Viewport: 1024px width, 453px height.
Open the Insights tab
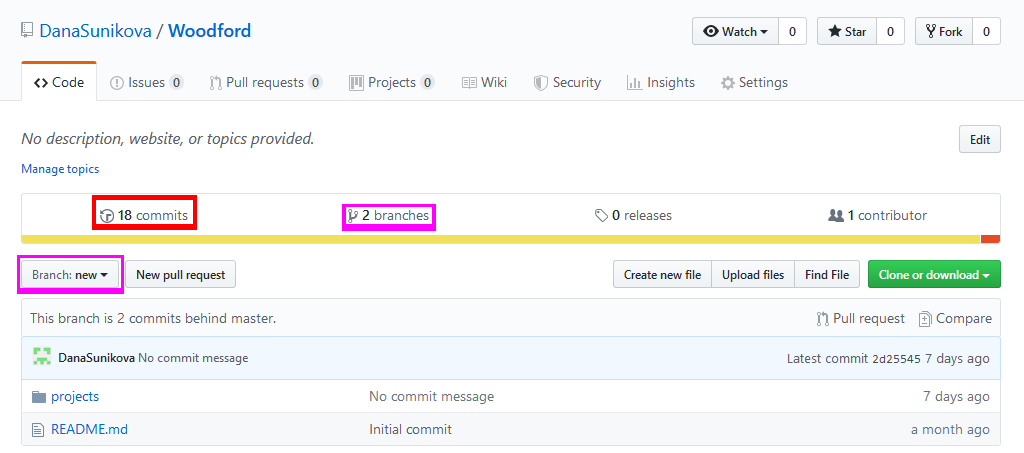pyautogui.click(x=660, y=83)
